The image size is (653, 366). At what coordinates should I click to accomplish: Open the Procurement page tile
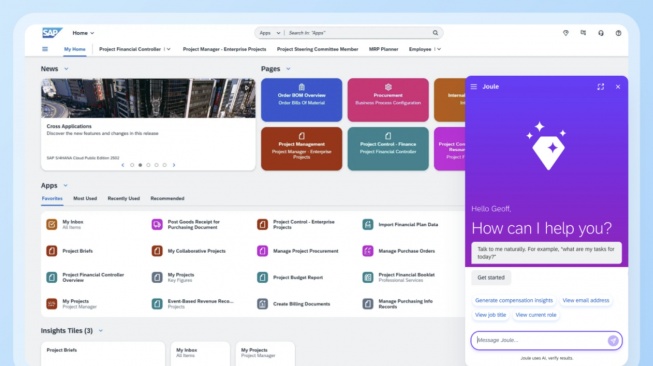[x=388, y=100]
